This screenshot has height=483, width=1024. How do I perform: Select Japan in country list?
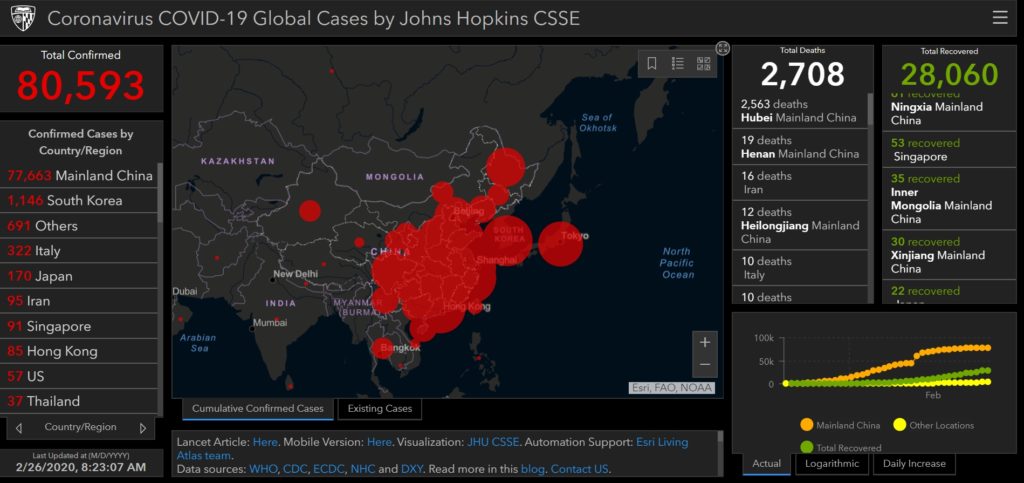tap(80, 276)
